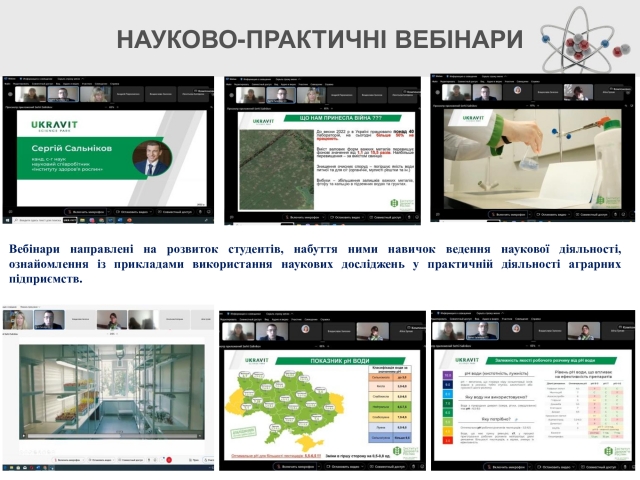Open File Explorer folder icon in Сергій Сальніков screenshot taskbar
Viewport: 640px width, 480px height.
(82, 220)
